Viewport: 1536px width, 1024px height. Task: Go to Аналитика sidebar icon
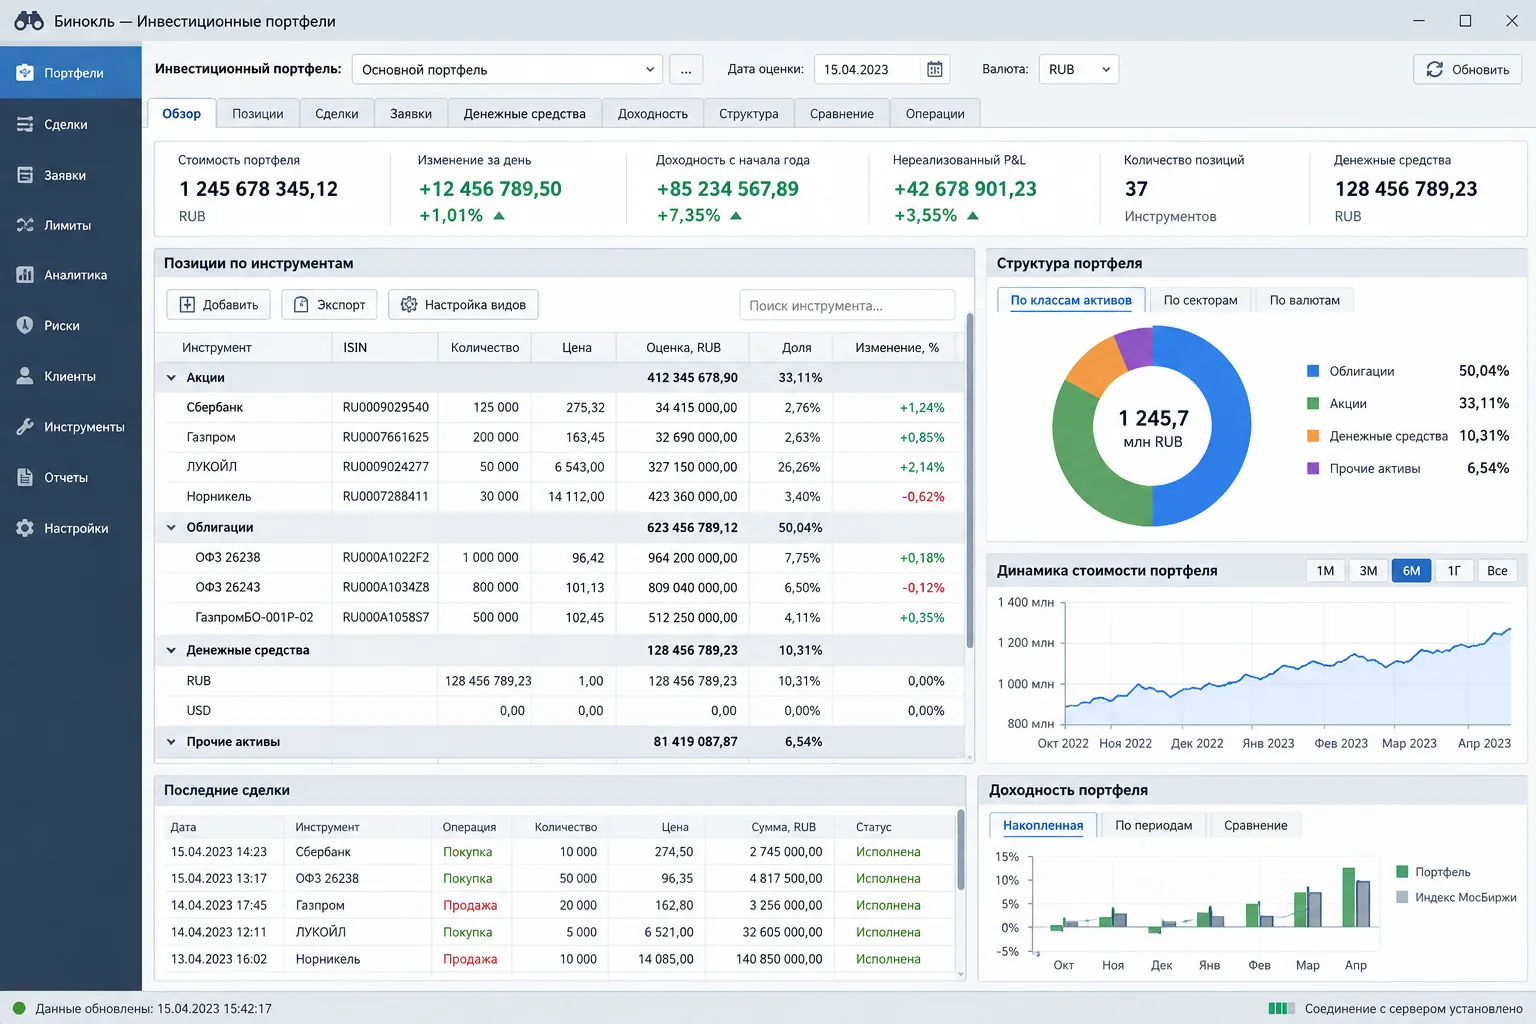coord(25,275)
